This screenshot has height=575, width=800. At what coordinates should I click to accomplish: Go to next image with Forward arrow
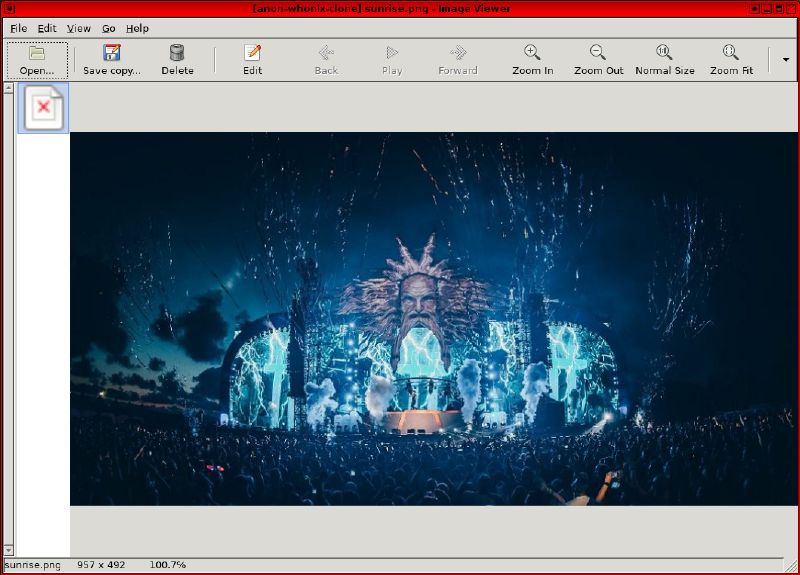[x=458, y=53]
